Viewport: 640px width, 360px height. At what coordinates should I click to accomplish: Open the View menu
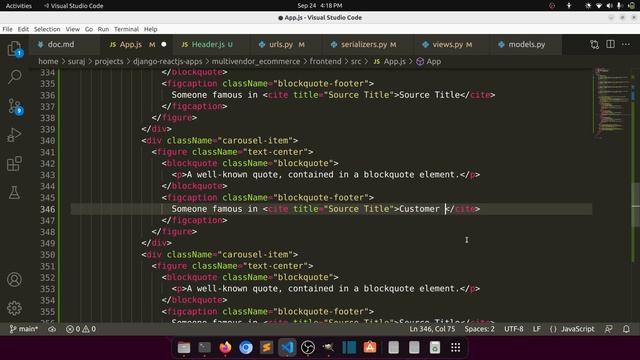tap(73, 29)
